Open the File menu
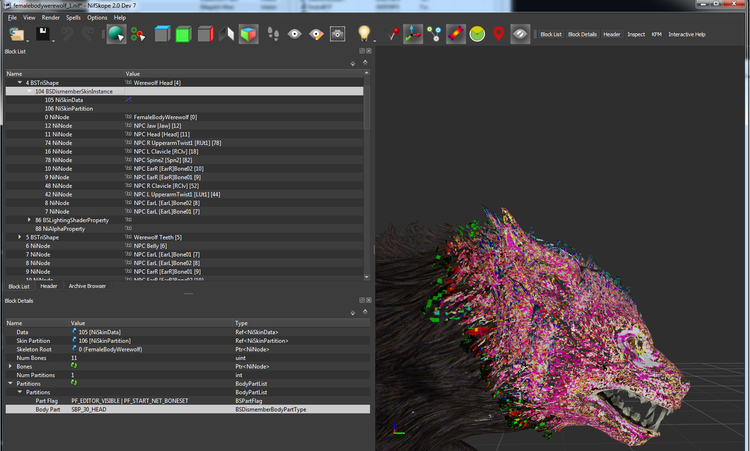Viewport: 750px width, 451px height. click(x=12, y=18)
